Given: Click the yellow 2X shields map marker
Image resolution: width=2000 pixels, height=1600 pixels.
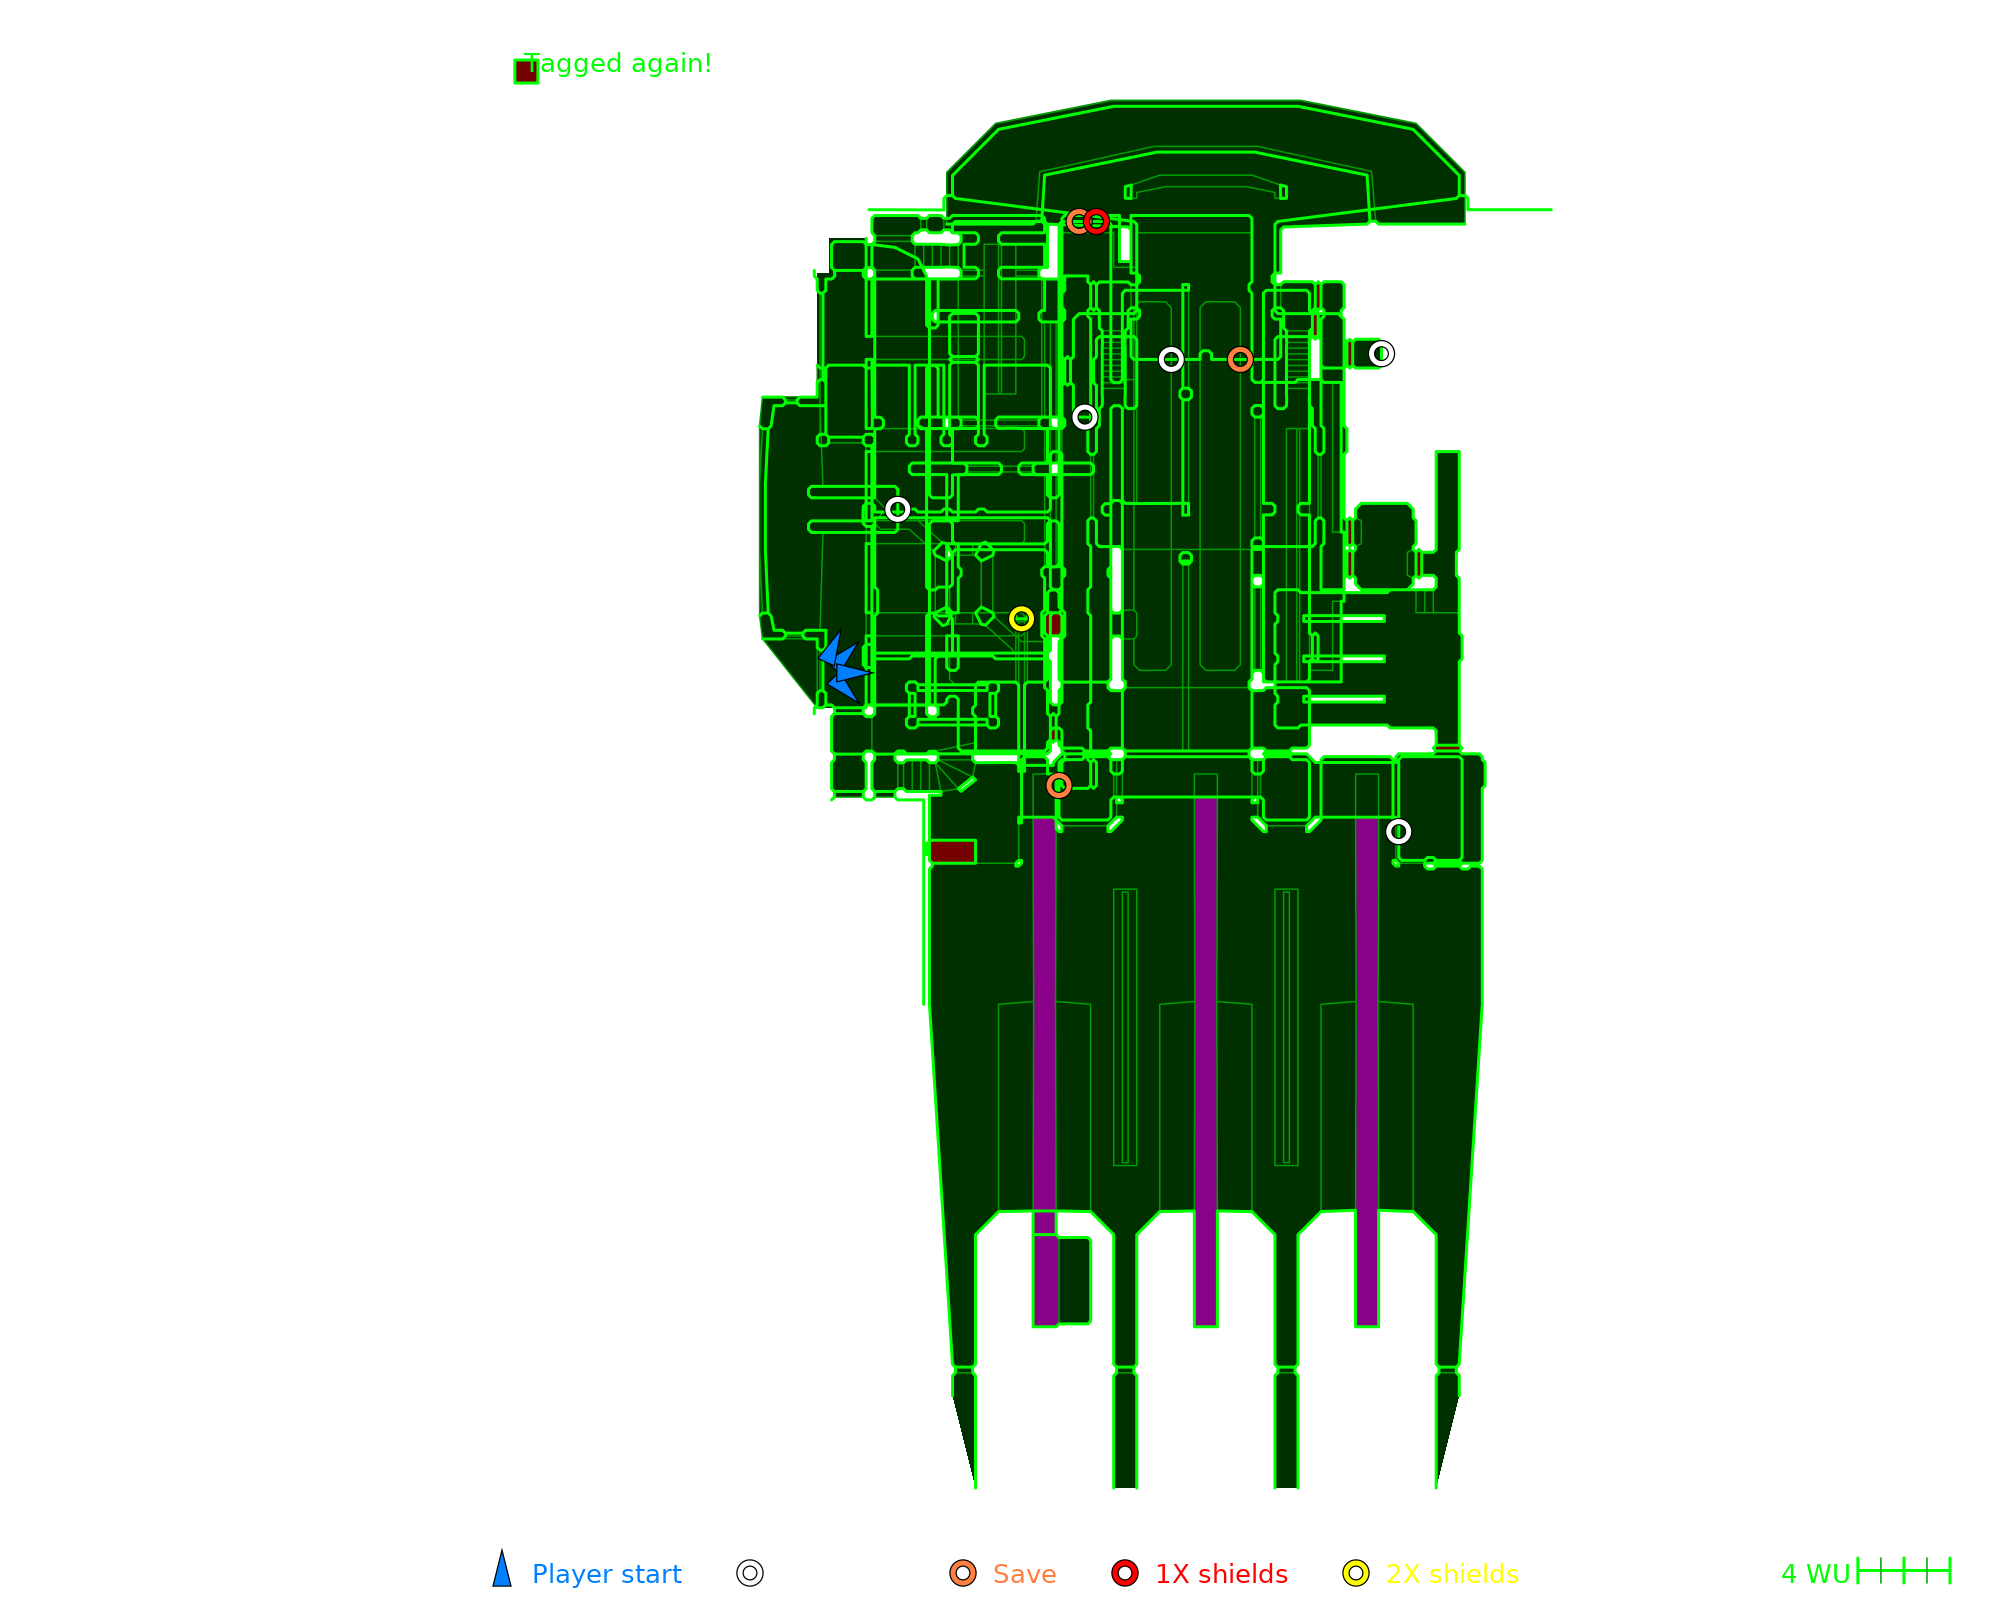Looking at the screenshot, I should tap(1021, 619).
